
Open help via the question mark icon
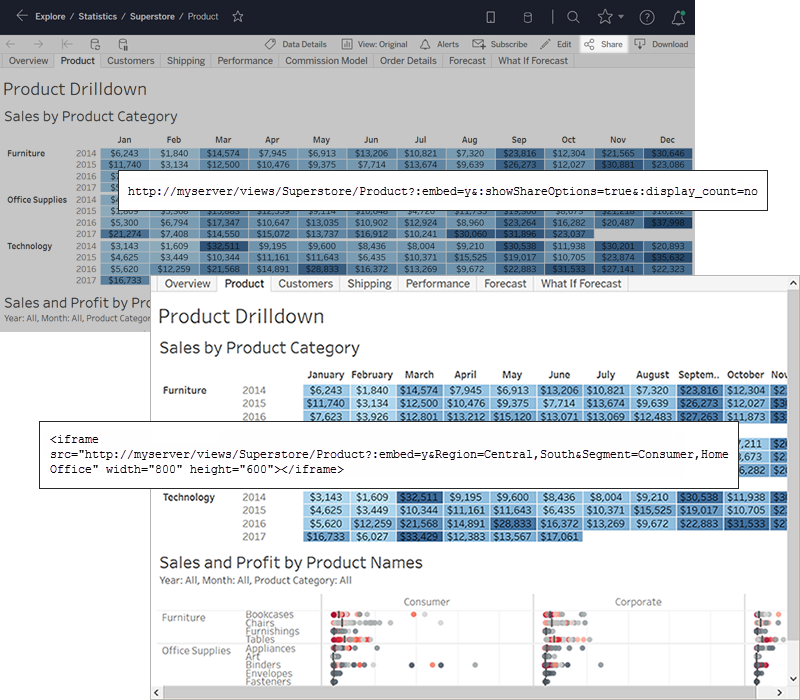click(x=647, y=18)
